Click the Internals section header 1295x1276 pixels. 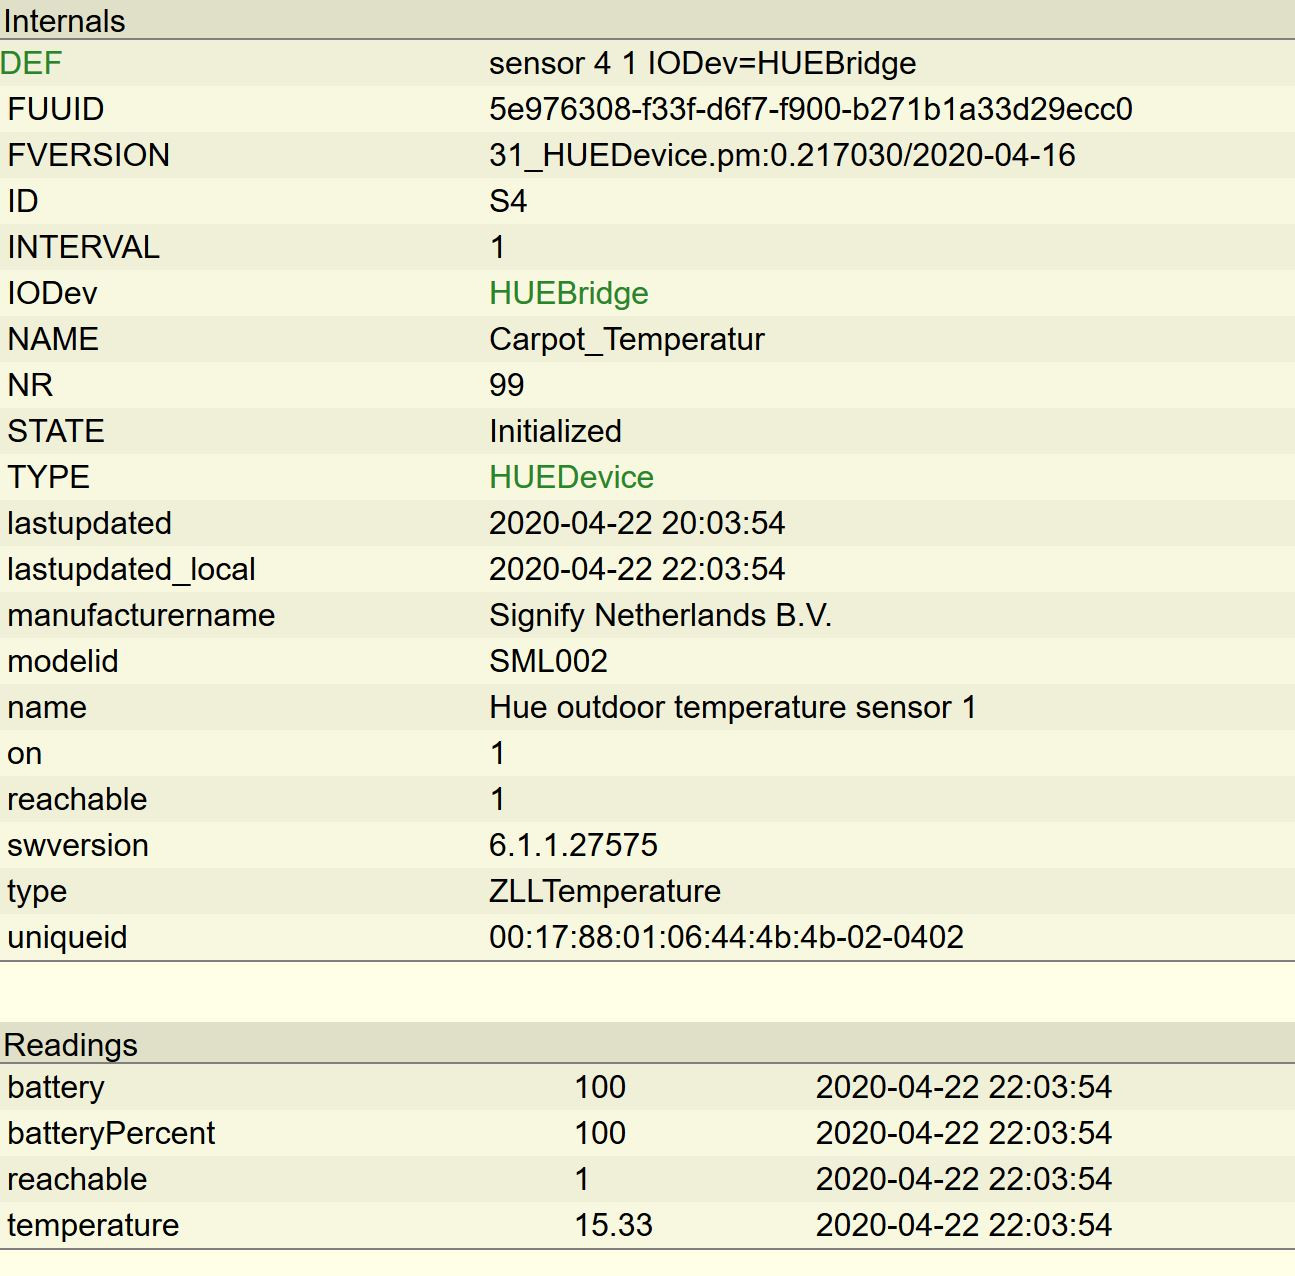[x=65, y=21]
